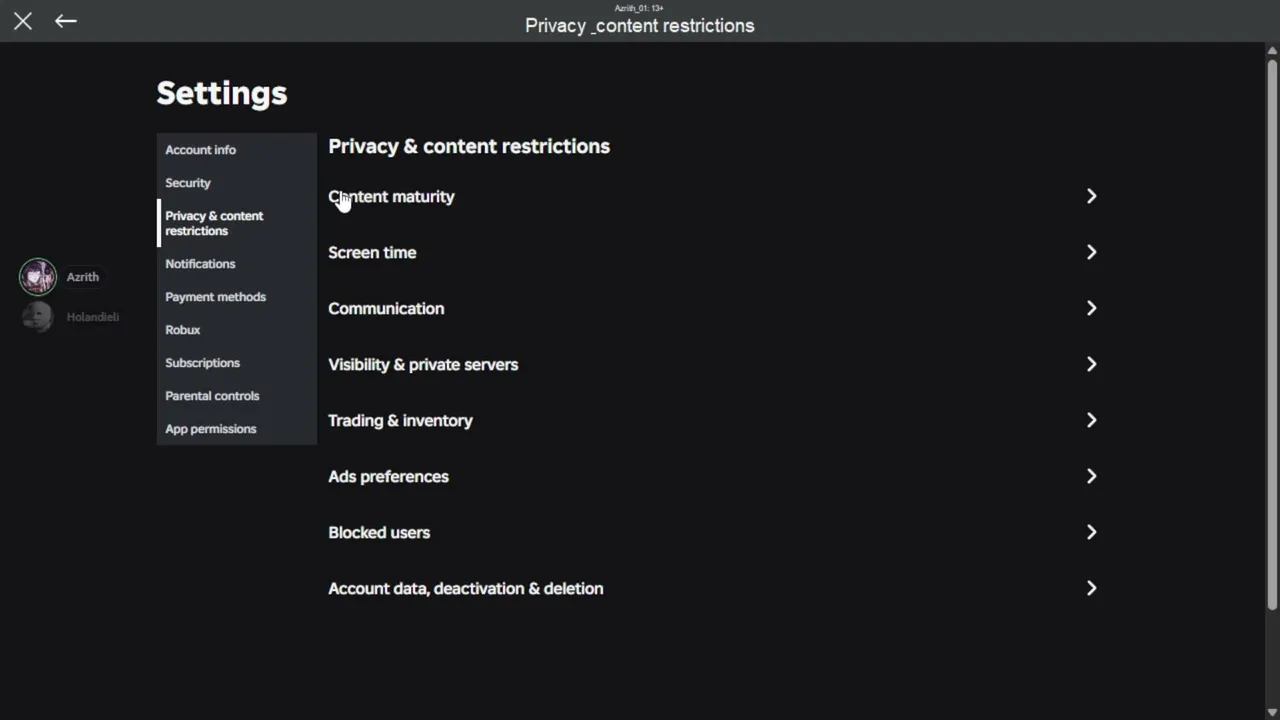The width and height of the screenshot is (1280, 720).
Task: Expand Communication chevron arrow
Action: coord(1091,309)
